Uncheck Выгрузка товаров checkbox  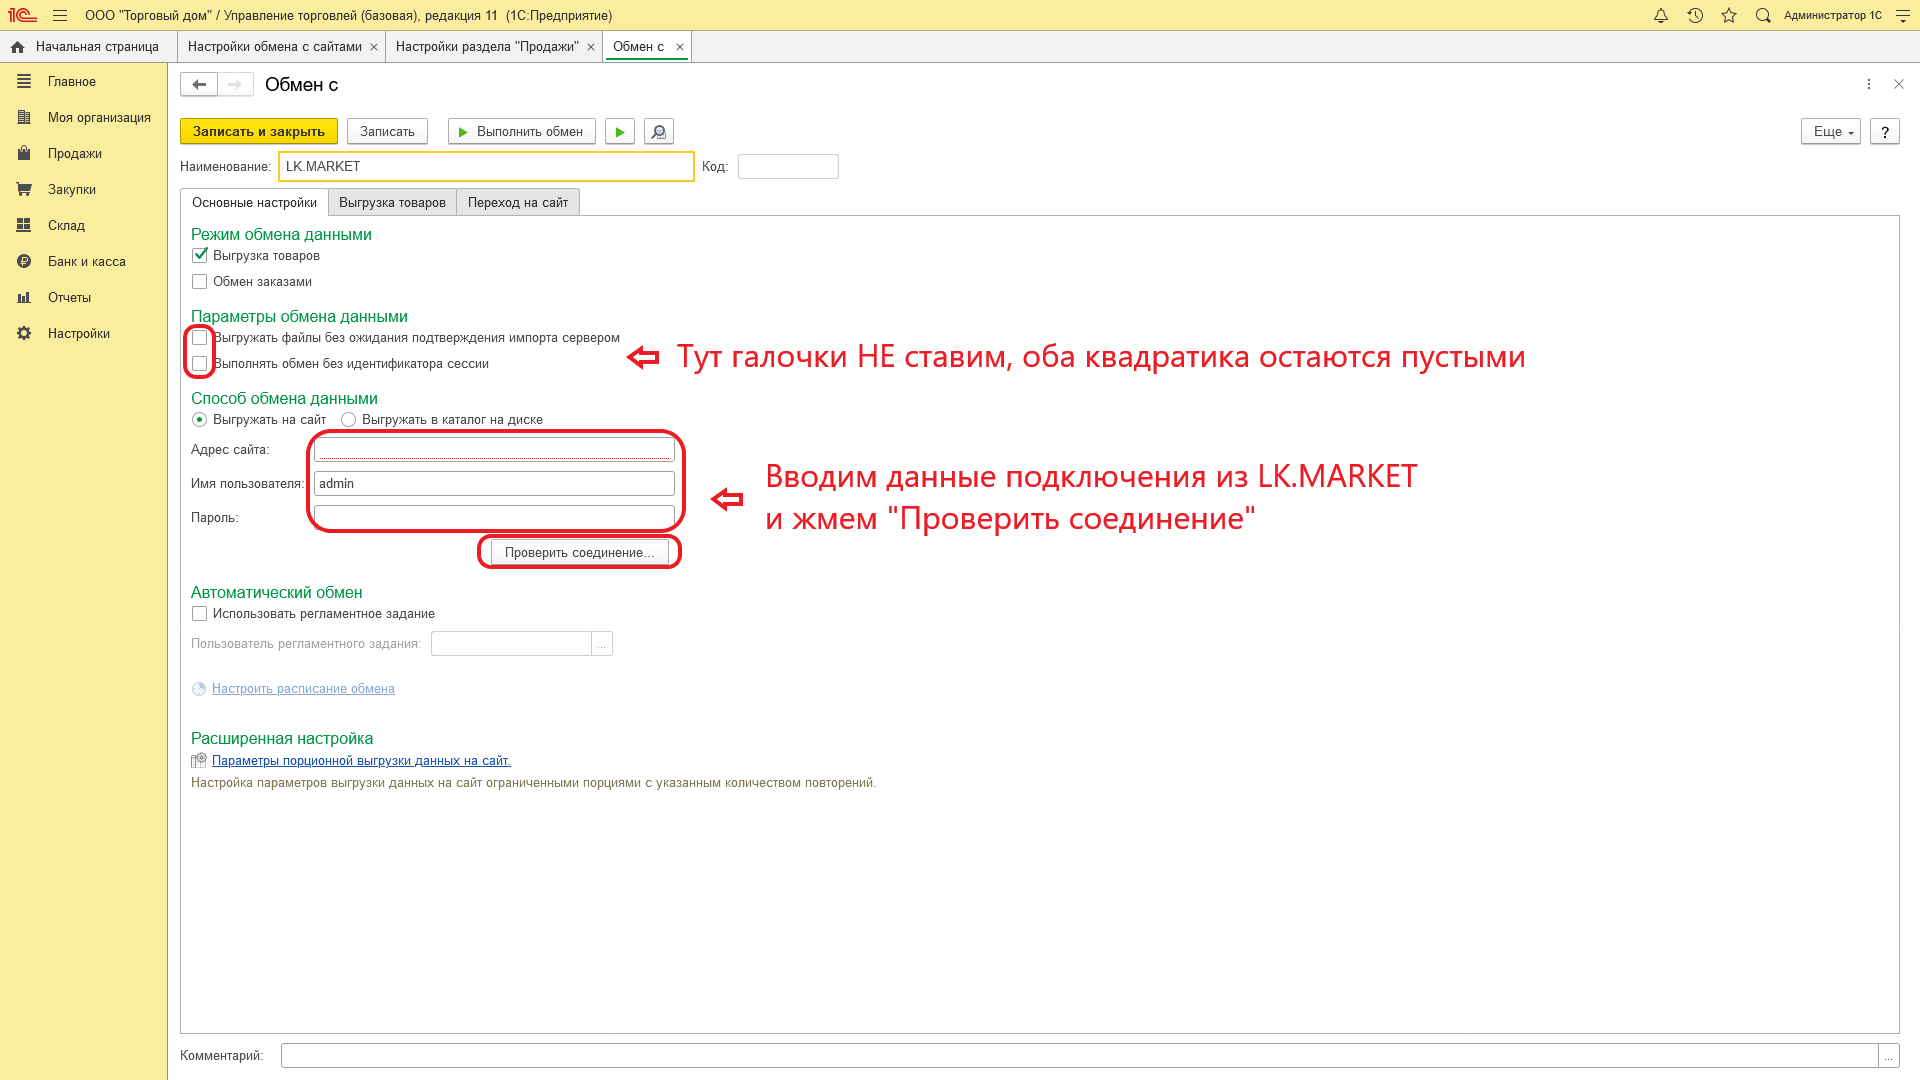tap(200, 256)
